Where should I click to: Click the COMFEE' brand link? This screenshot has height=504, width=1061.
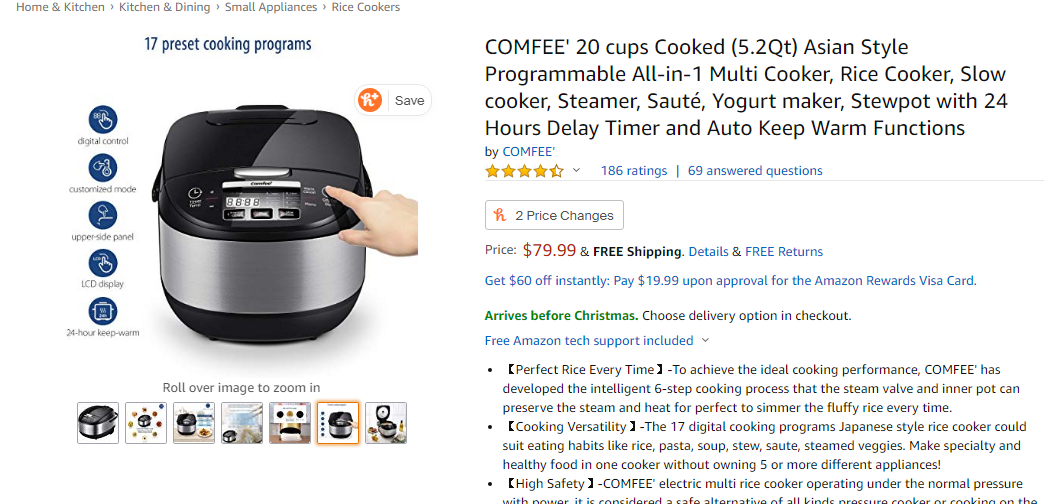pos(528,151)
